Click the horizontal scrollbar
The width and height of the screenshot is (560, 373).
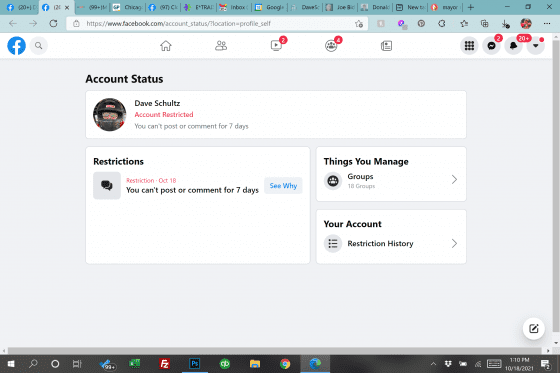pos(275,351)
